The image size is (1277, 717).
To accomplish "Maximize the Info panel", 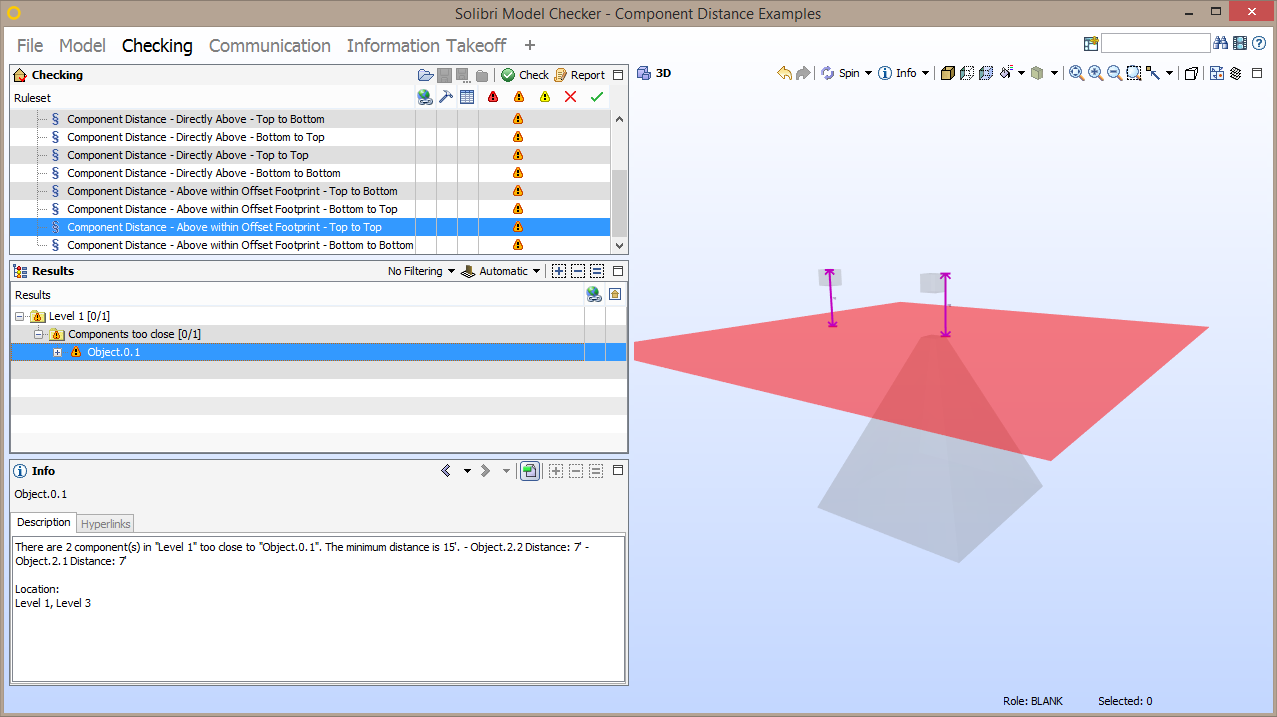I will (618, 471).
